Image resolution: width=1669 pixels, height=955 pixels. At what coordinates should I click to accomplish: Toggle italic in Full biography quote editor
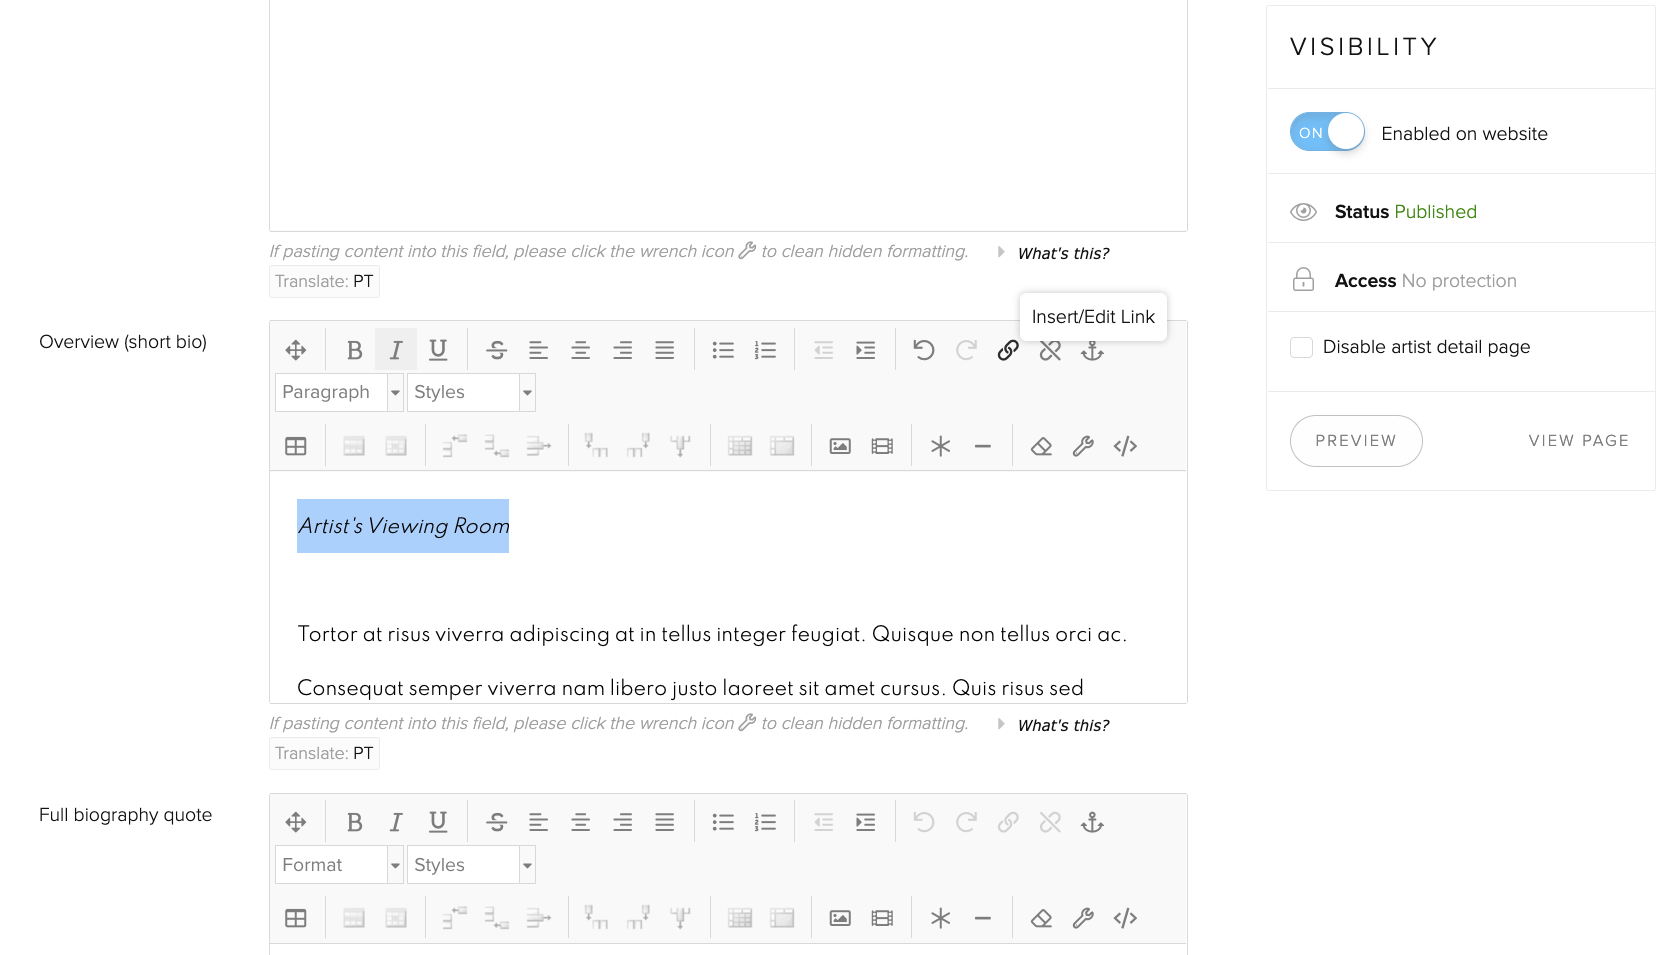pyautogui.click(x=396, y=822)
